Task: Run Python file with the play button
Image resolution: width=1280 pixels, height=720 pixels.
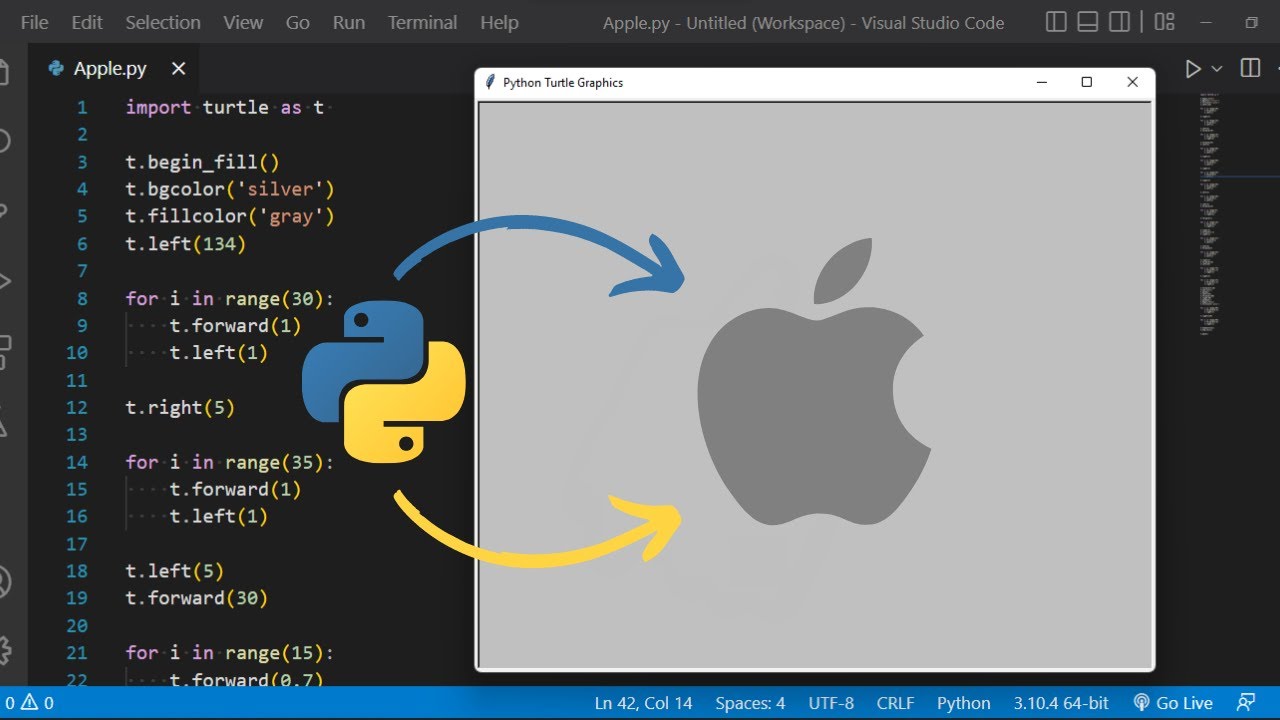Action: [x=1192, y=68]
